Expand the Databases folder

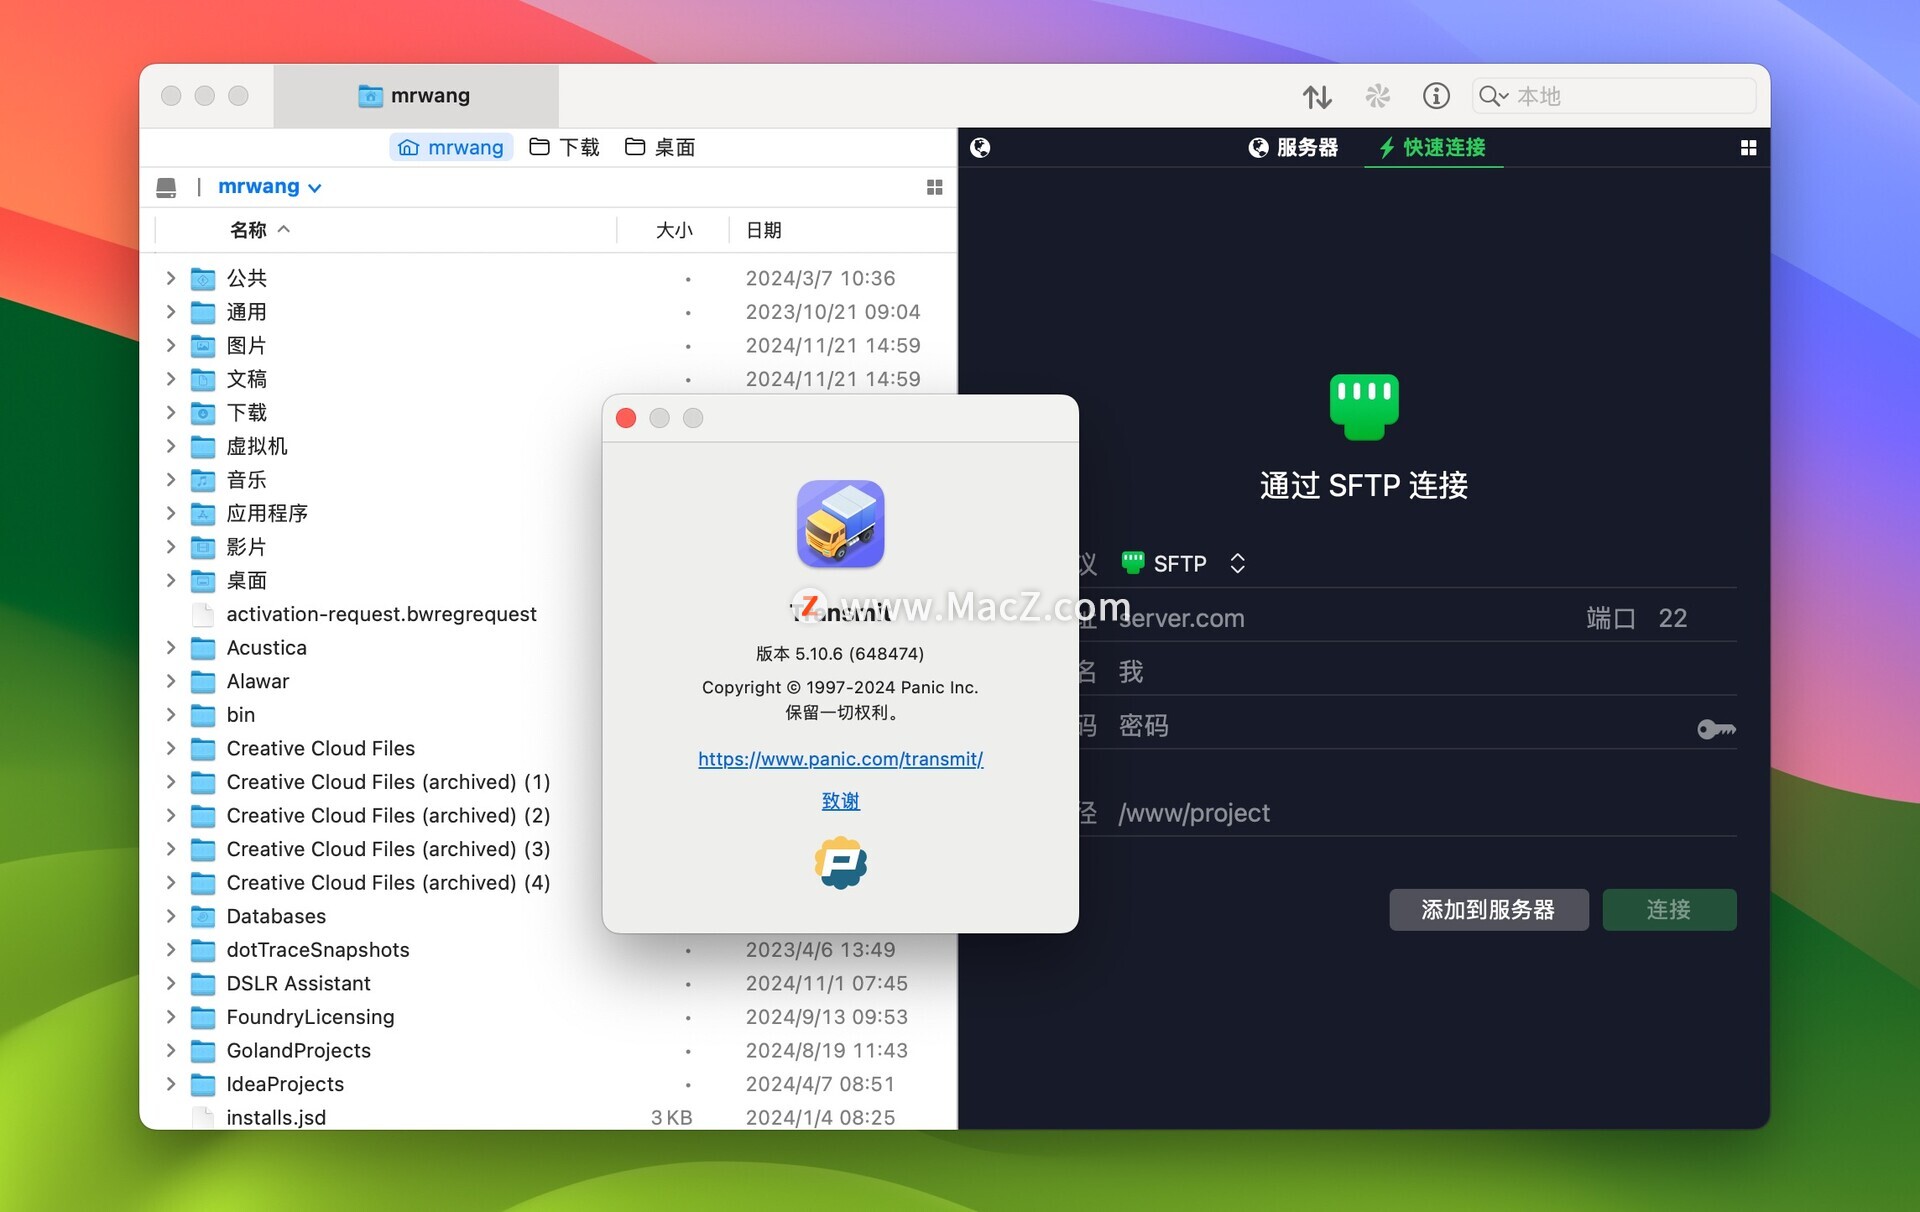pyautogui.click(x=171, y=916)
